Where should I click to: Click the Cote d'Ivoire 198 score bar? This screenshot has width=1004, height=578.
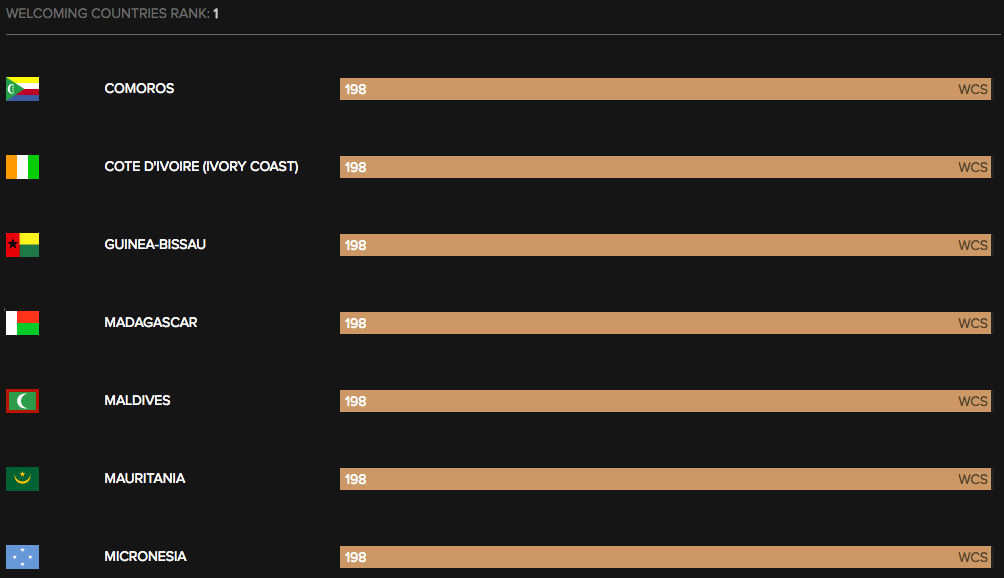665,167
